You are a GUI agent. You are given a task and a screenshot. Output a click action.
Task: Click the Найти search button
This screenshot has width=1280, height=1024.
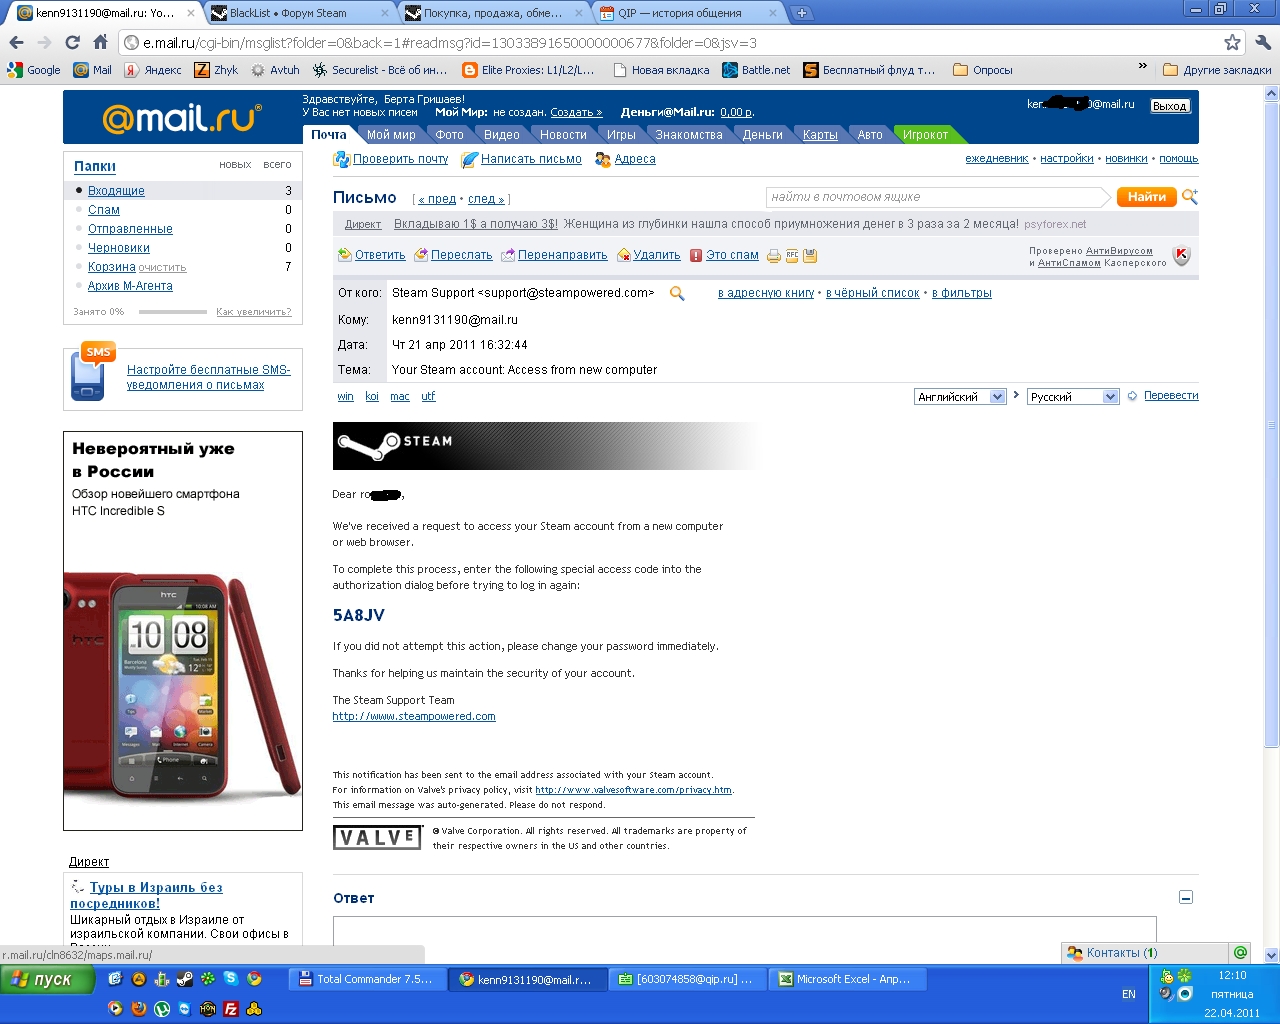coord(1146,197)
